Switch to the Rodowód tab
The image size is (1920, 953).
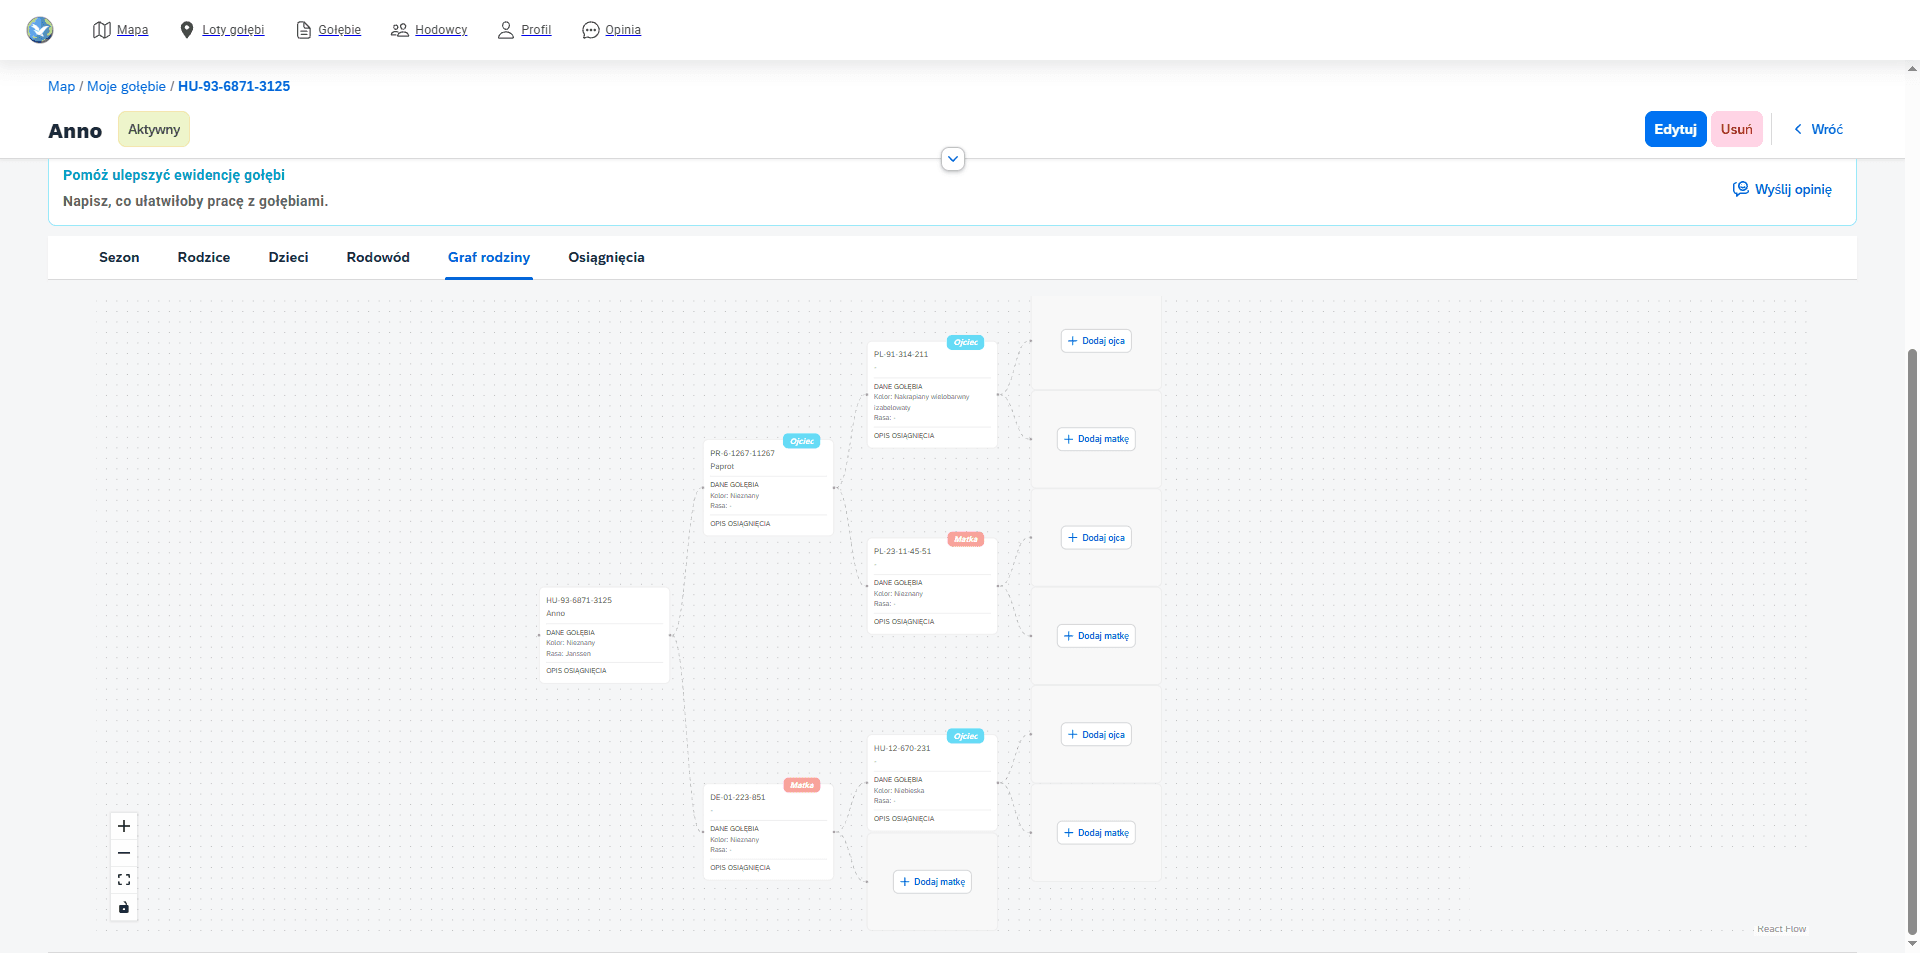click(x=378, y=257)
